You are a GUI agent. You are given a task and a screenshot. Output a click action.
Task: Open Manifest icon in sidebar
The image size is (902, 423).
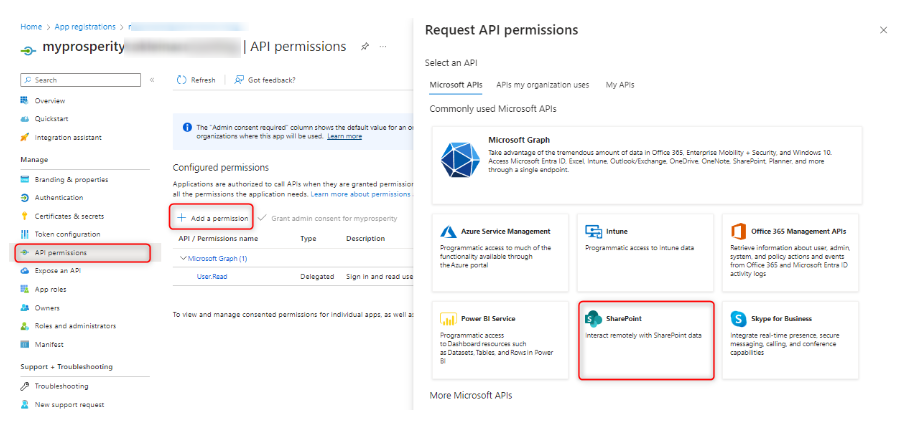[24, 345]
